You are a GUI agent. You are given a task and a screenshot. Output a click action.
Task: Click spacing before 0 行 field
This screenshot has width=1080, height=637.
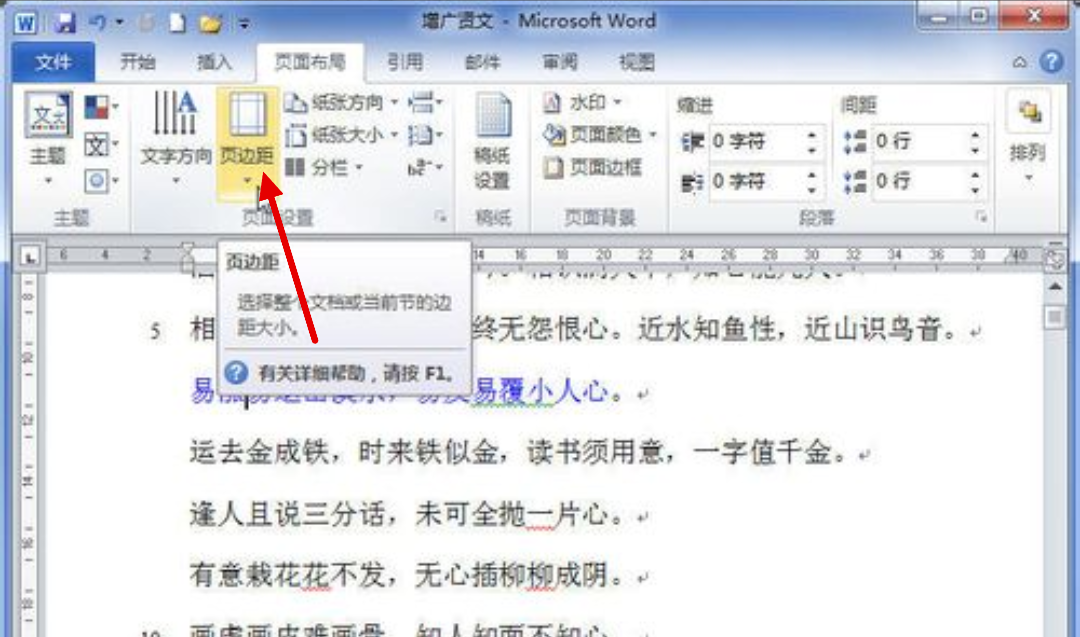coord(918,142)
